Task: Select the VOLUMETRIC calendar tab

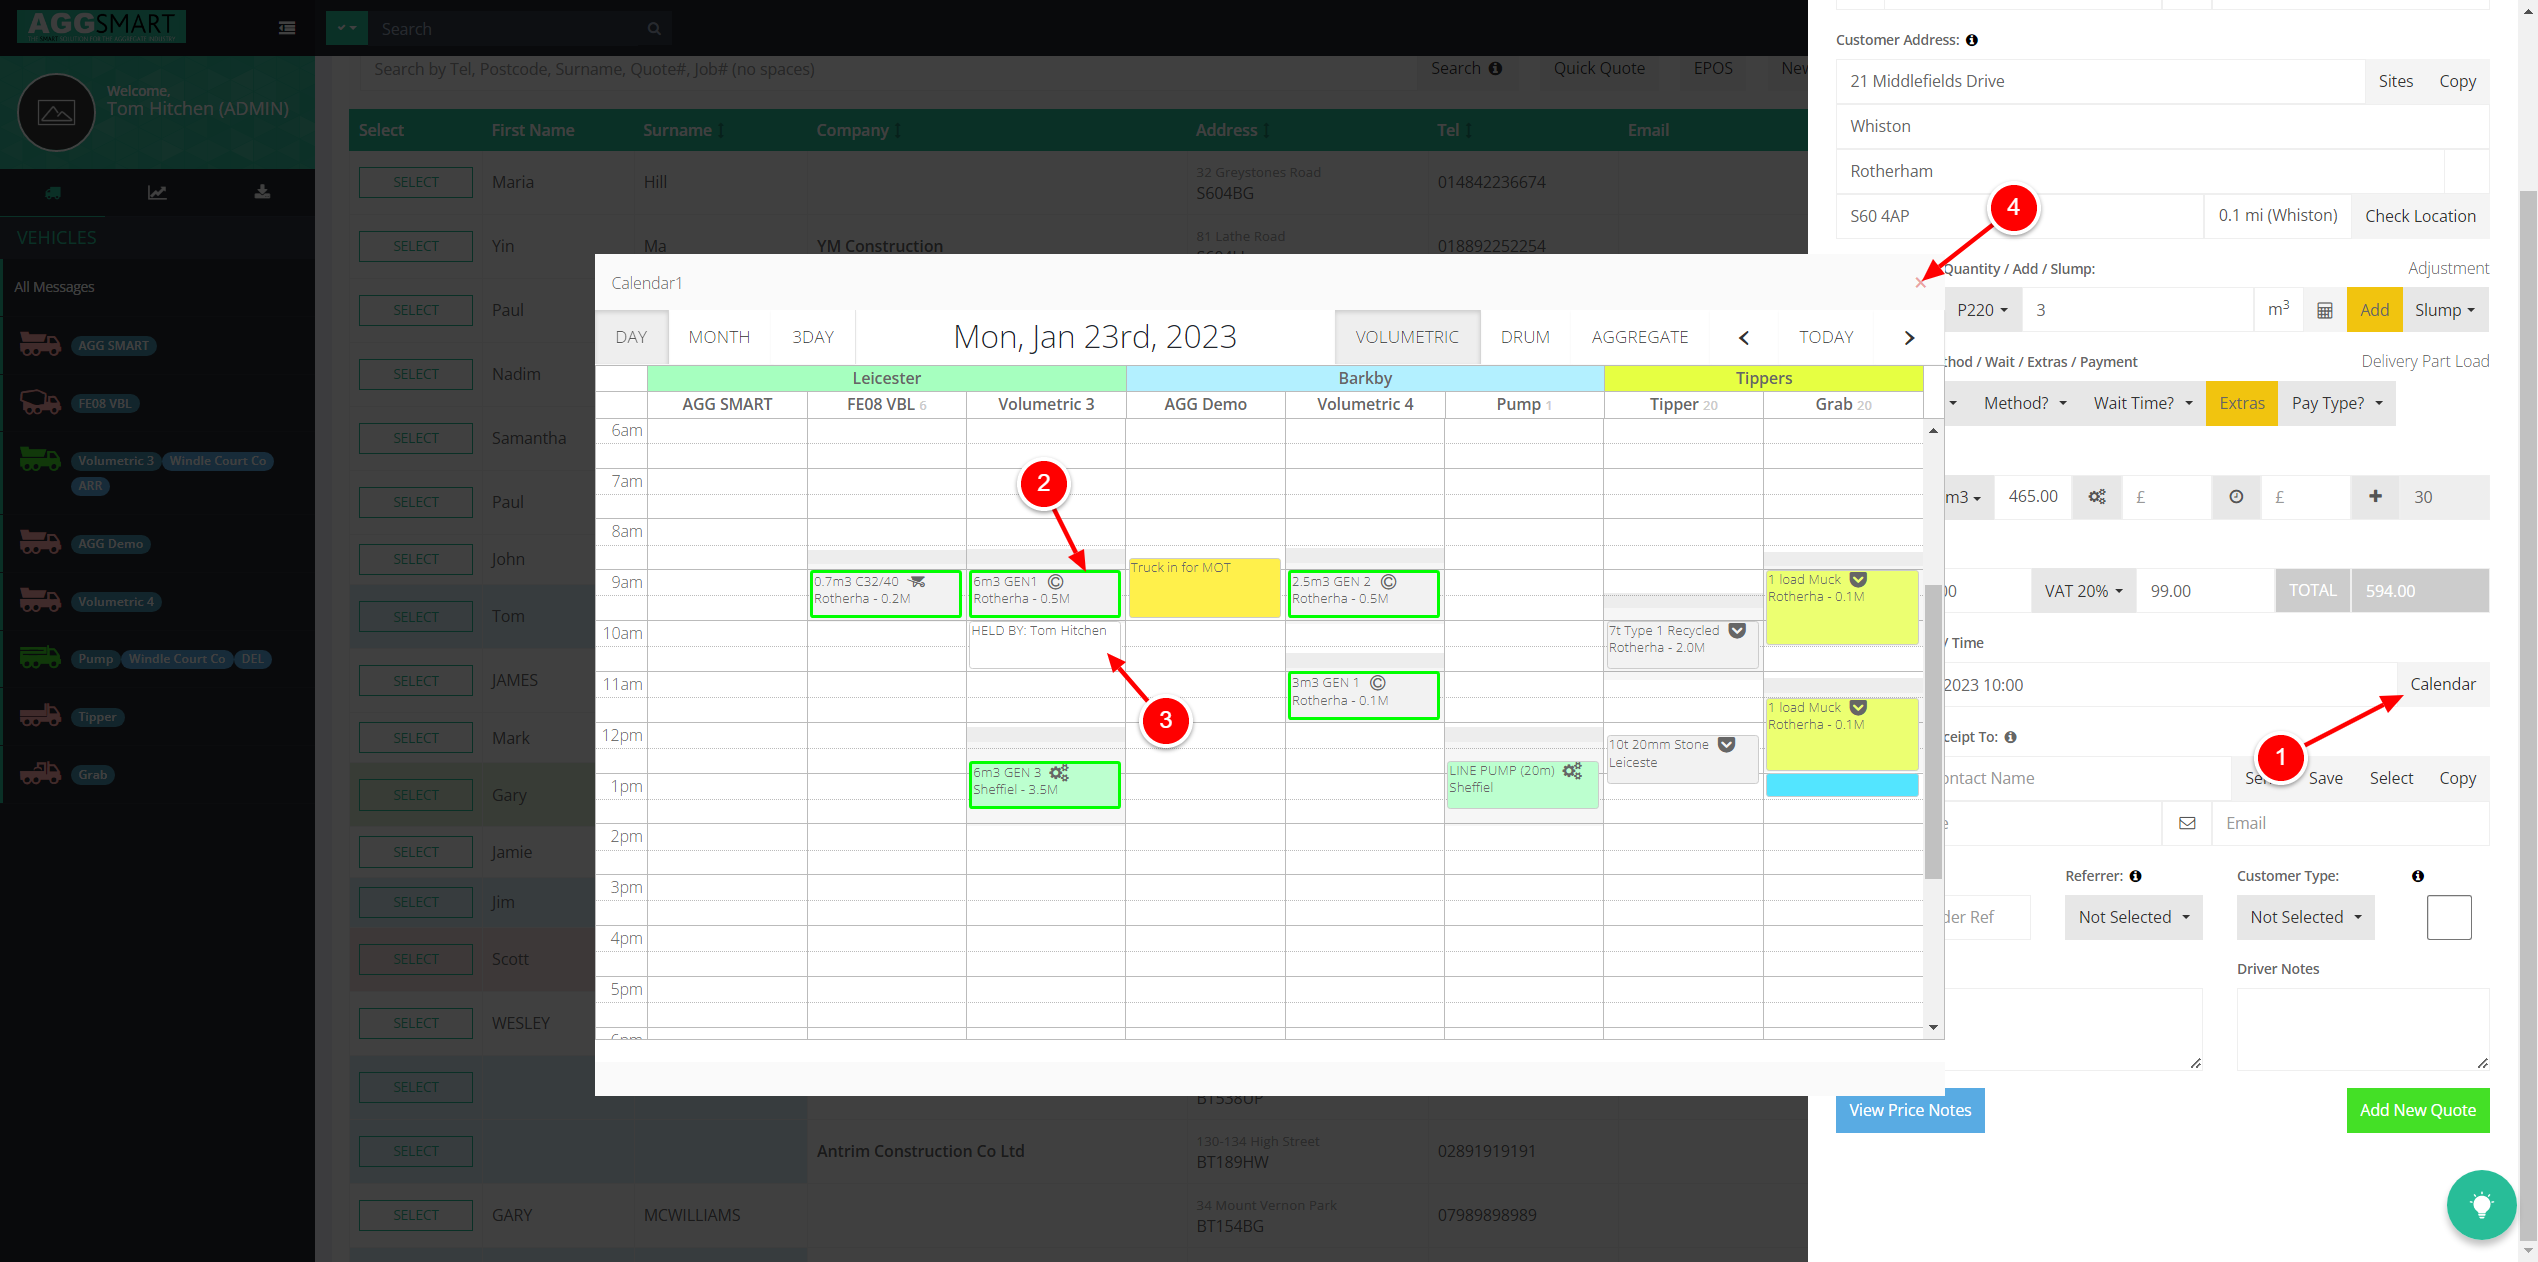Action: 1407,338
